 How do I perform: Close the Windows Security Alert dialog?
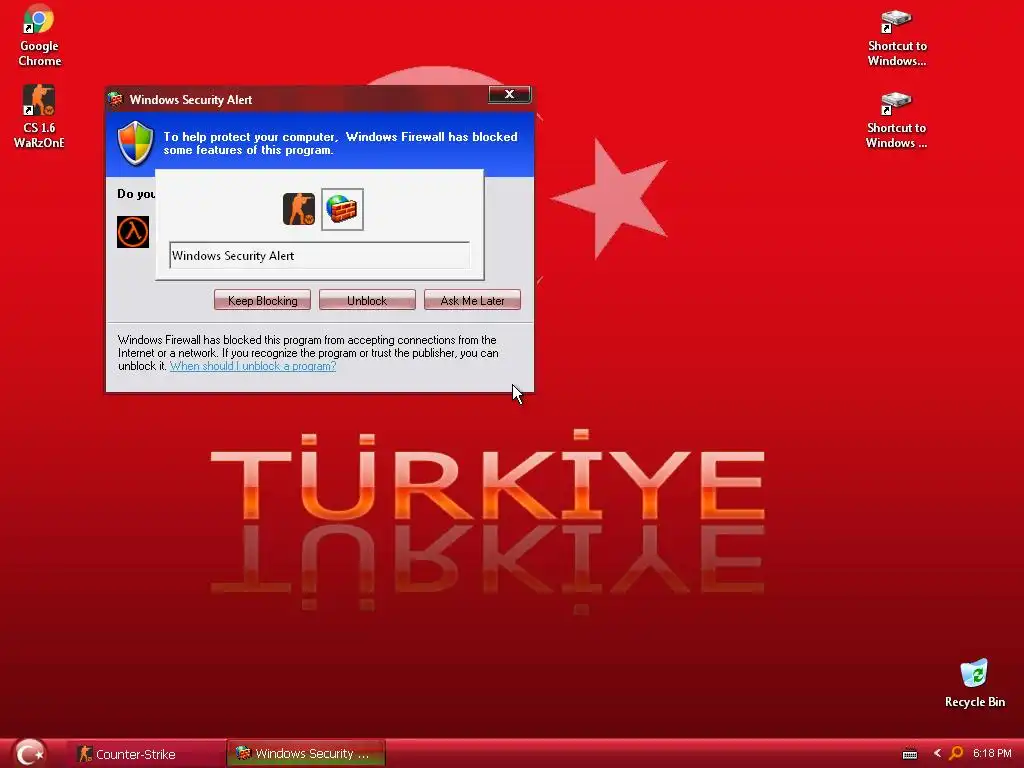point(509,94)
